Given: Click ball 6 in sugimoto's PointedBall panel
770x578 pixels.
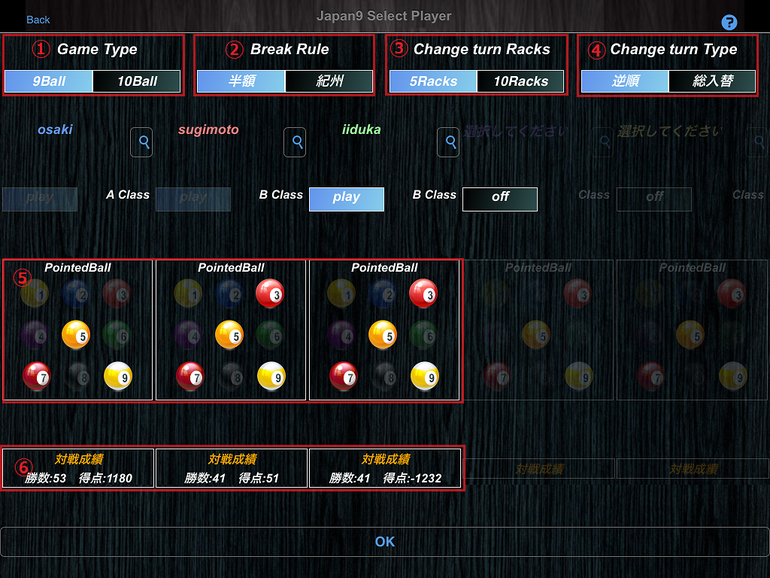Looking at the screenshot, I should point(270,335).
